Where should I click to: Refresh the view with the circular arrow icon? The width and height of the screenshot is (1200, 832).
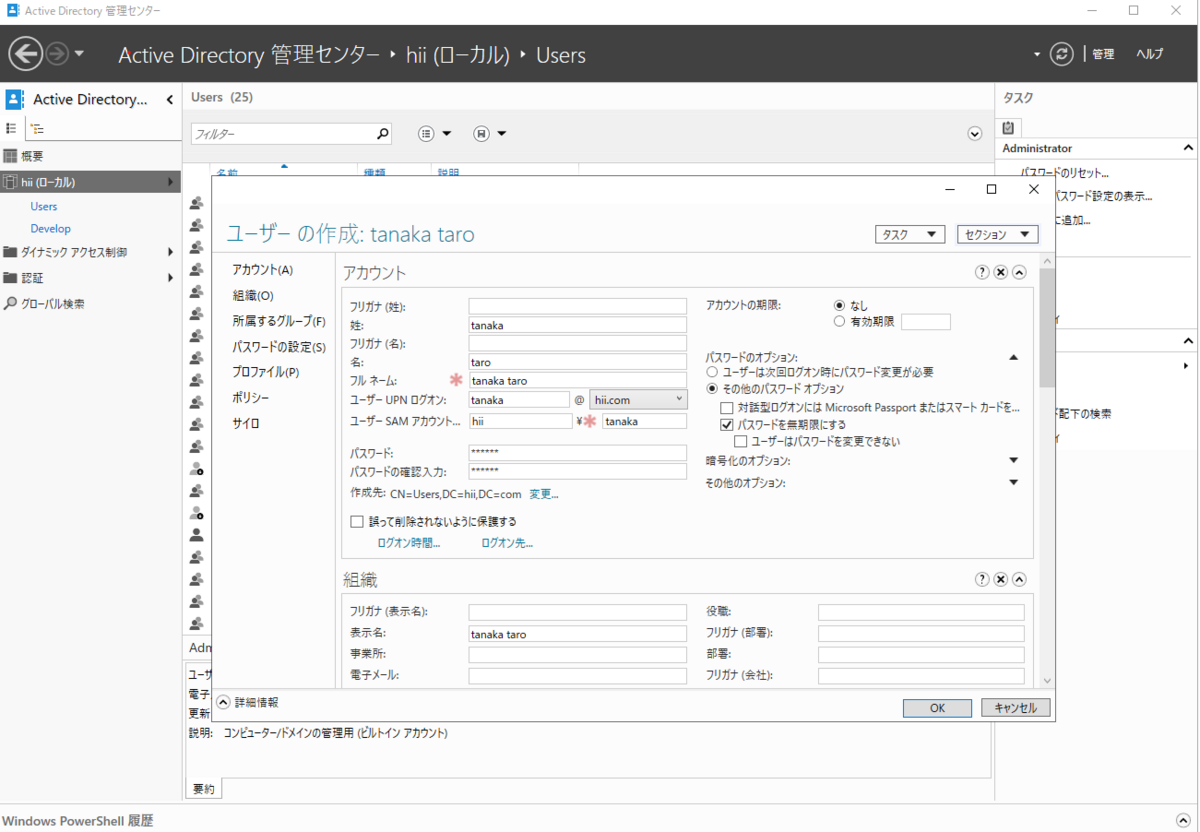[1060, 54]
